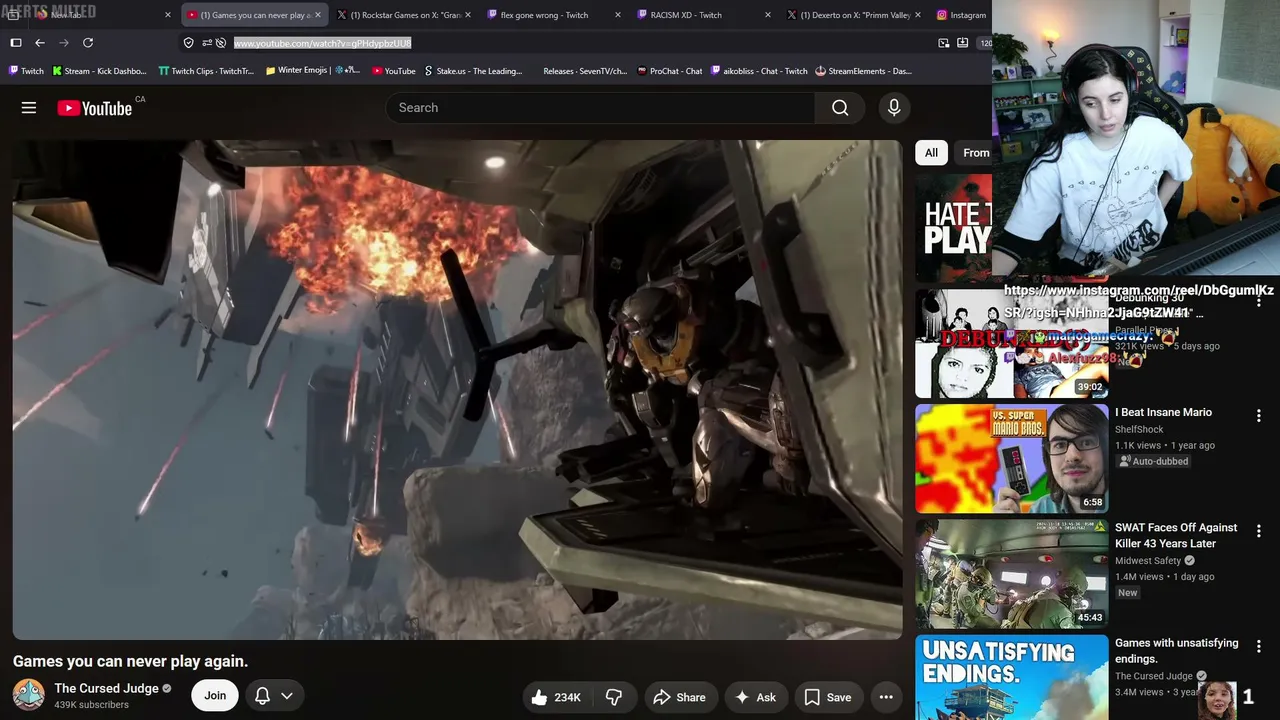Close the RACISM XD Twitch tab
Viewport: 1280px width, 720px height.
click(768, 15)
